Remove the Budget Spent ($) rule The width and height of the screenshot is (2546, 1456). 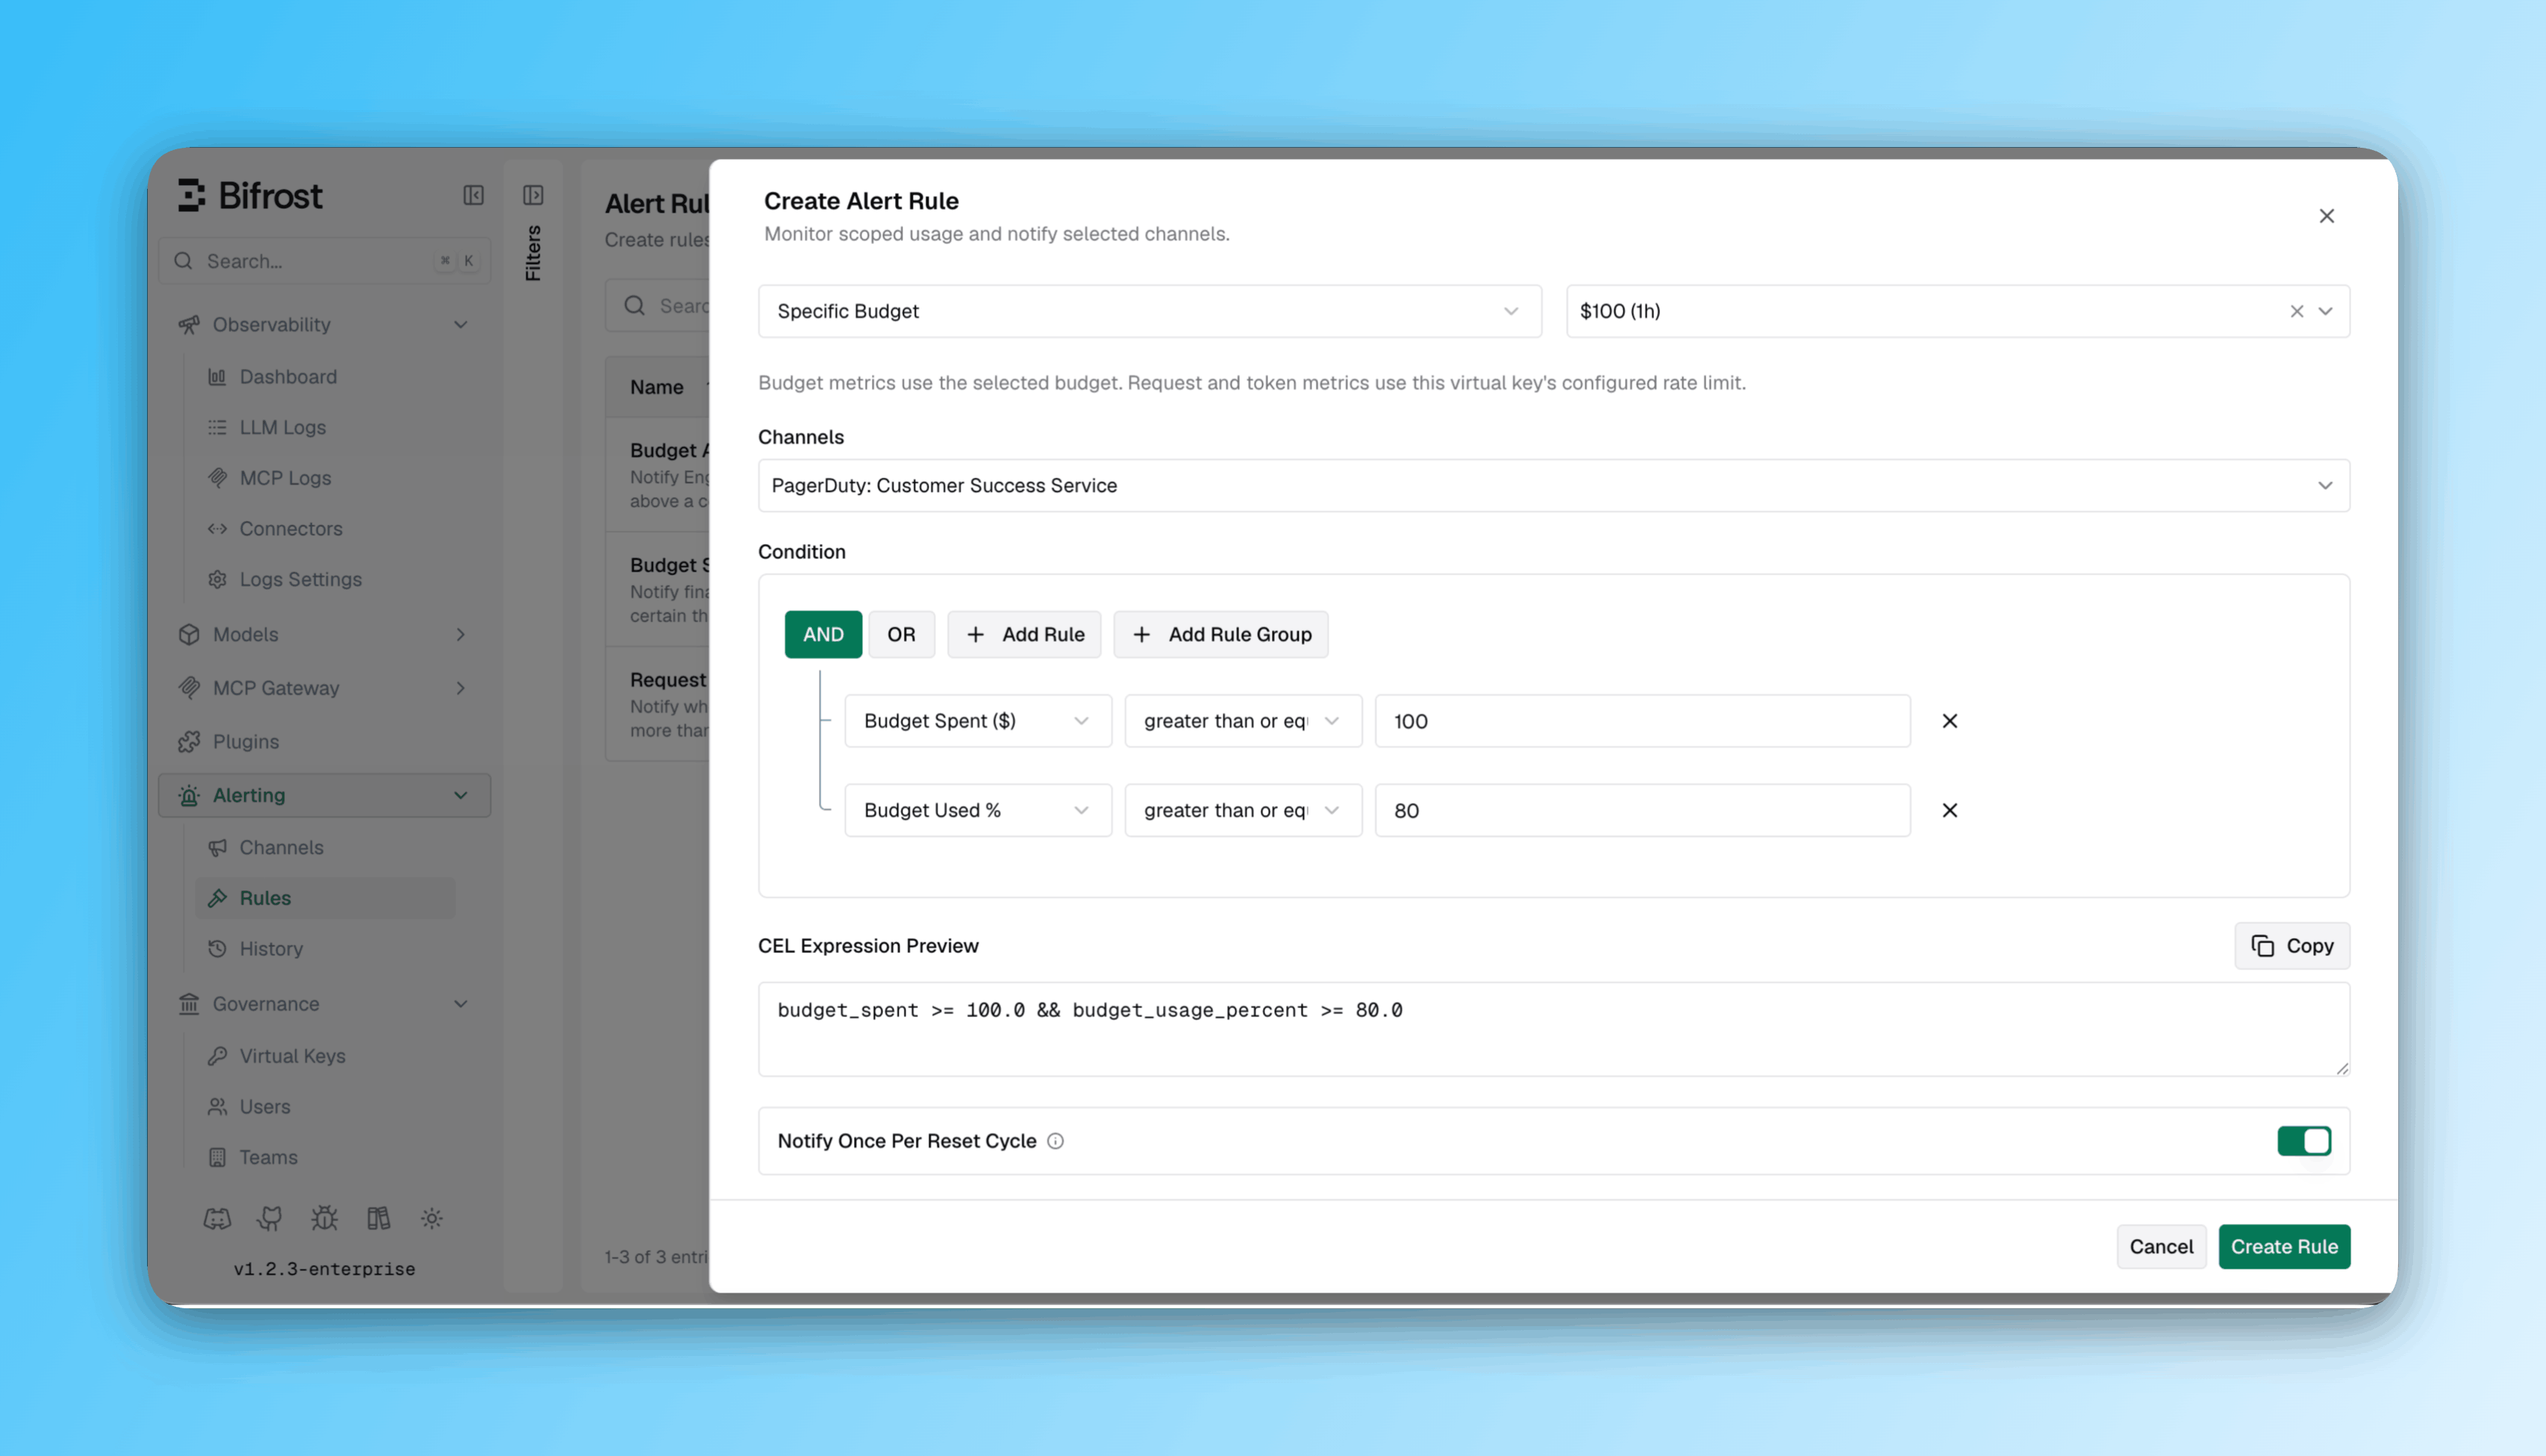(1949, 721)
